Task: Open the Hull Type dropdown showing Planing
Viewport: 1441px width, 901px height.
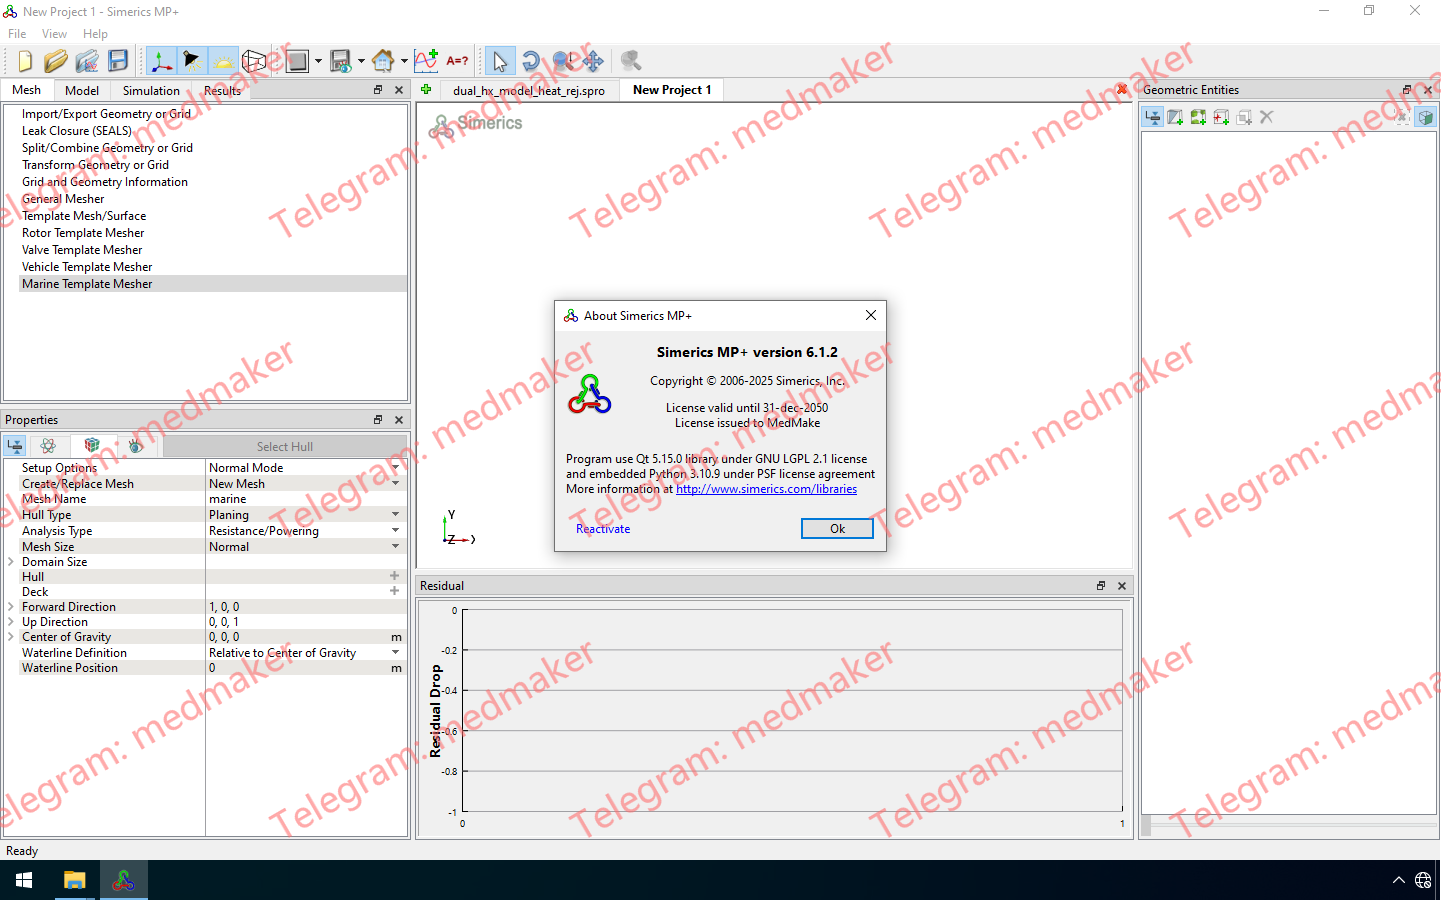Action: tap(305, 514)
